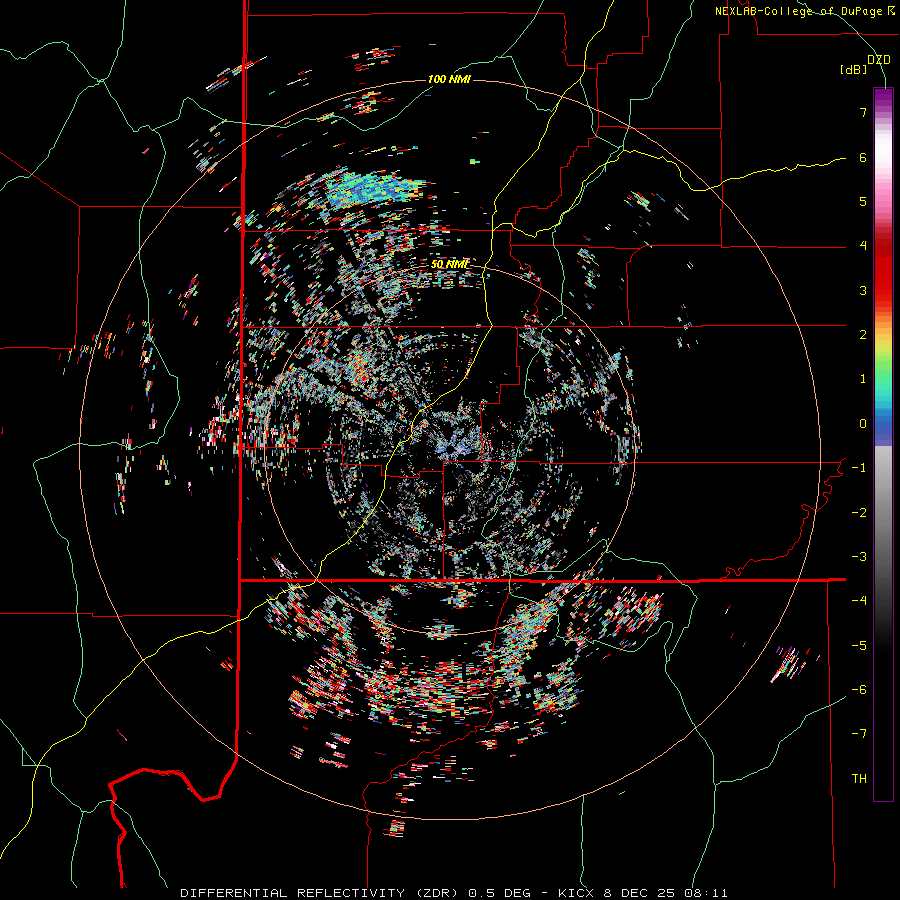Image resolution: width=900 pixels, height=900 pixels.
Task: Click the 6 value on color scale
Action: (x=863, y=157)
